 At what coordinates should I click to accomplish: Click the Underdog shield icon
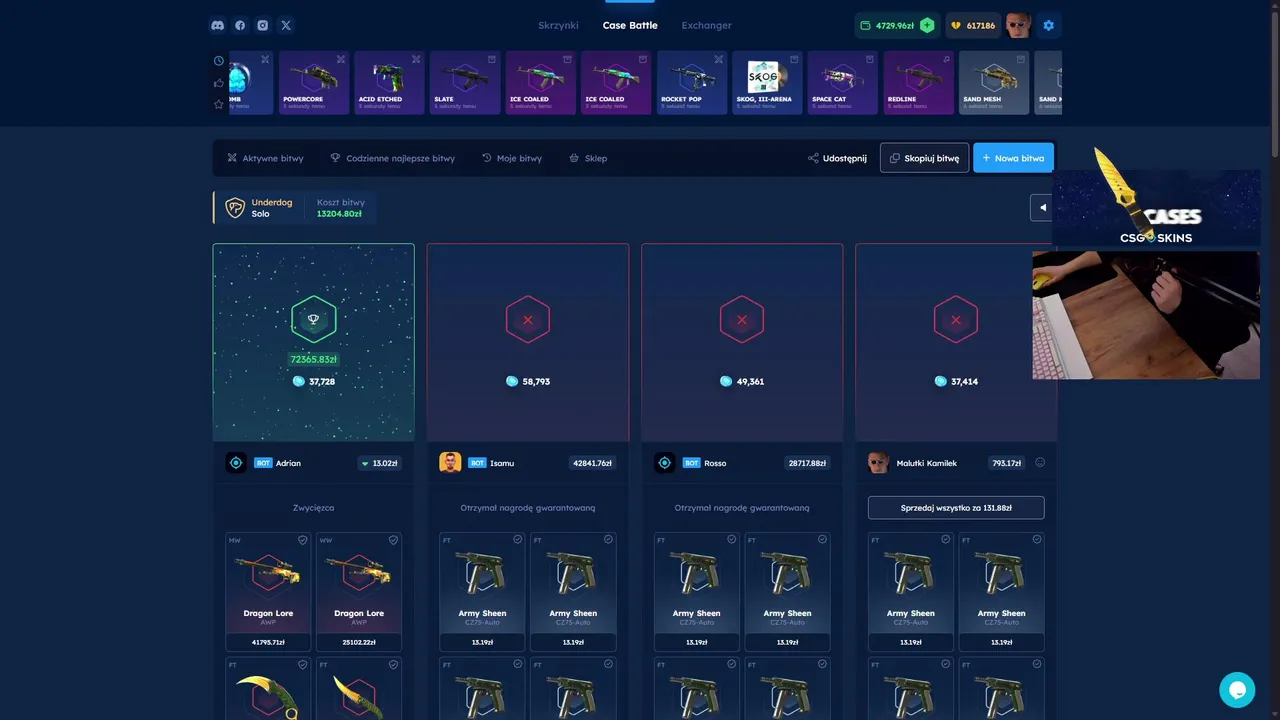[x=235, y=208]
